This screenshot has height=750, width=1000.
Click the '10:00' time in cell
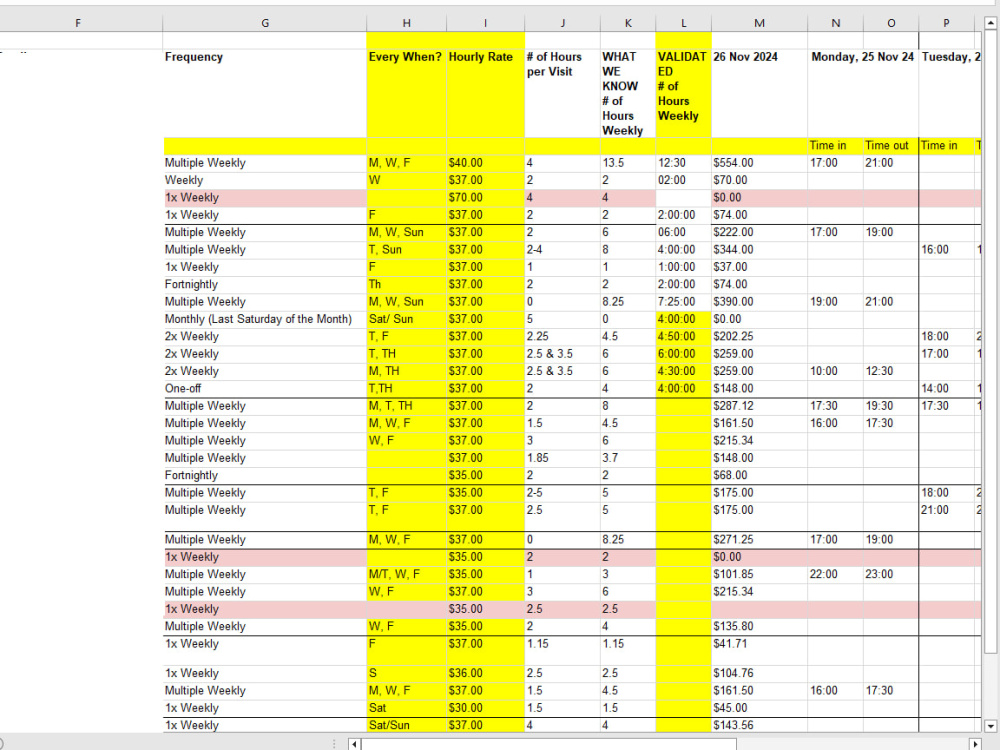pos(835,371)
